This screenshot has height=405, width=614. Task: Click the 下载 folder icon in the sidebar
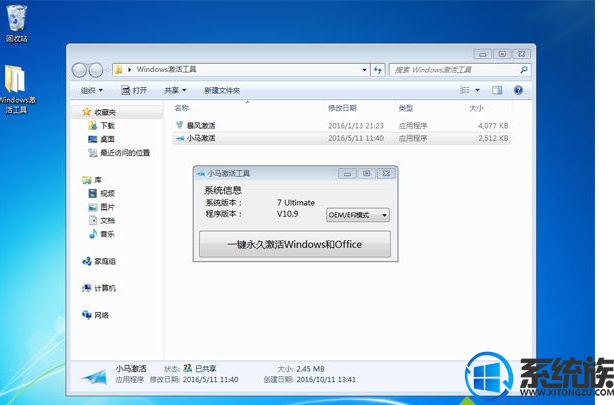pyautogui.click(x=93, y=125)
